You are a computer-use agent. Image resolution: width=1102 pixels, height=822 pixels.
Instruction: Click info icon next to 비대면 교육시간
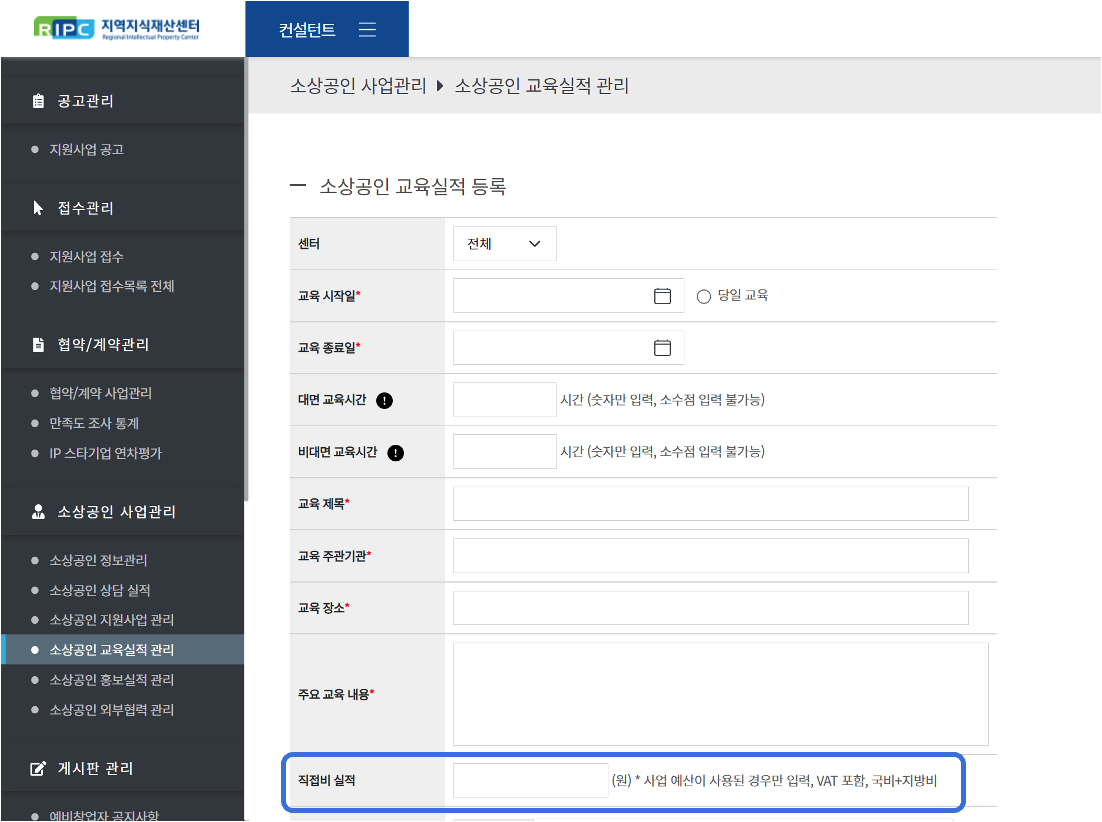point(396,452)
